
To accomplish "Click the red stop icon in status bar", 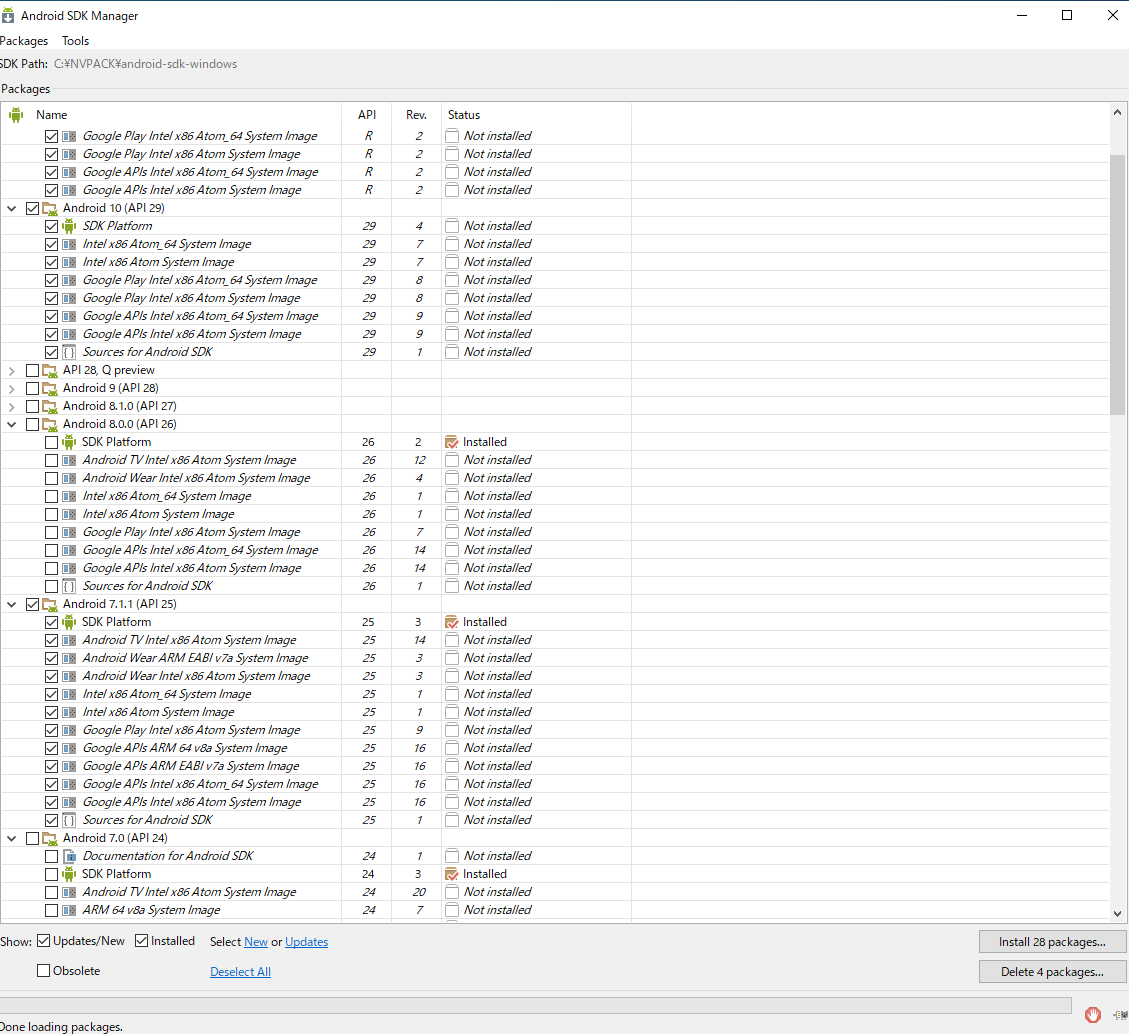I will pos(1093,1015).
